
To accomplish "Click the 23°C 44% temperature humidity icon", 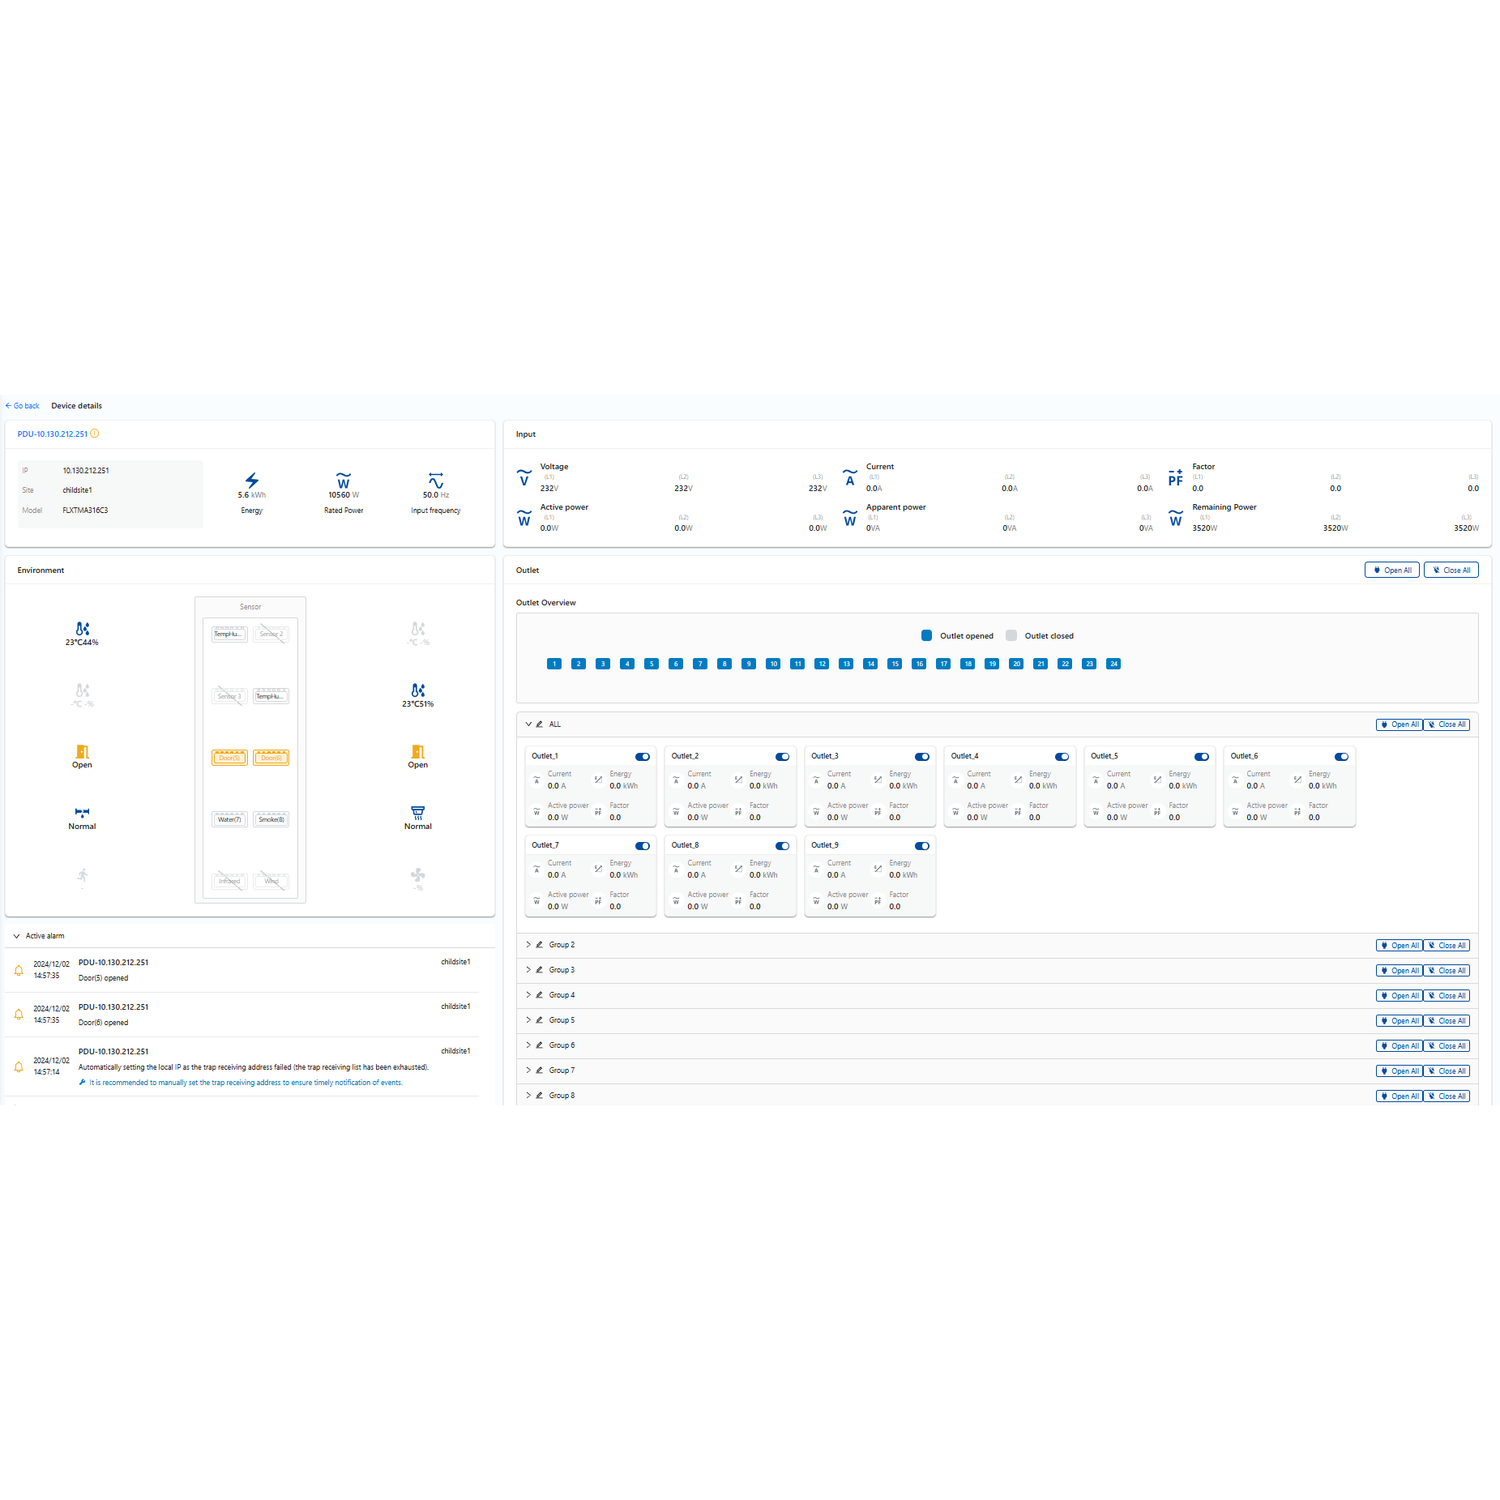I will click(82, 629).
